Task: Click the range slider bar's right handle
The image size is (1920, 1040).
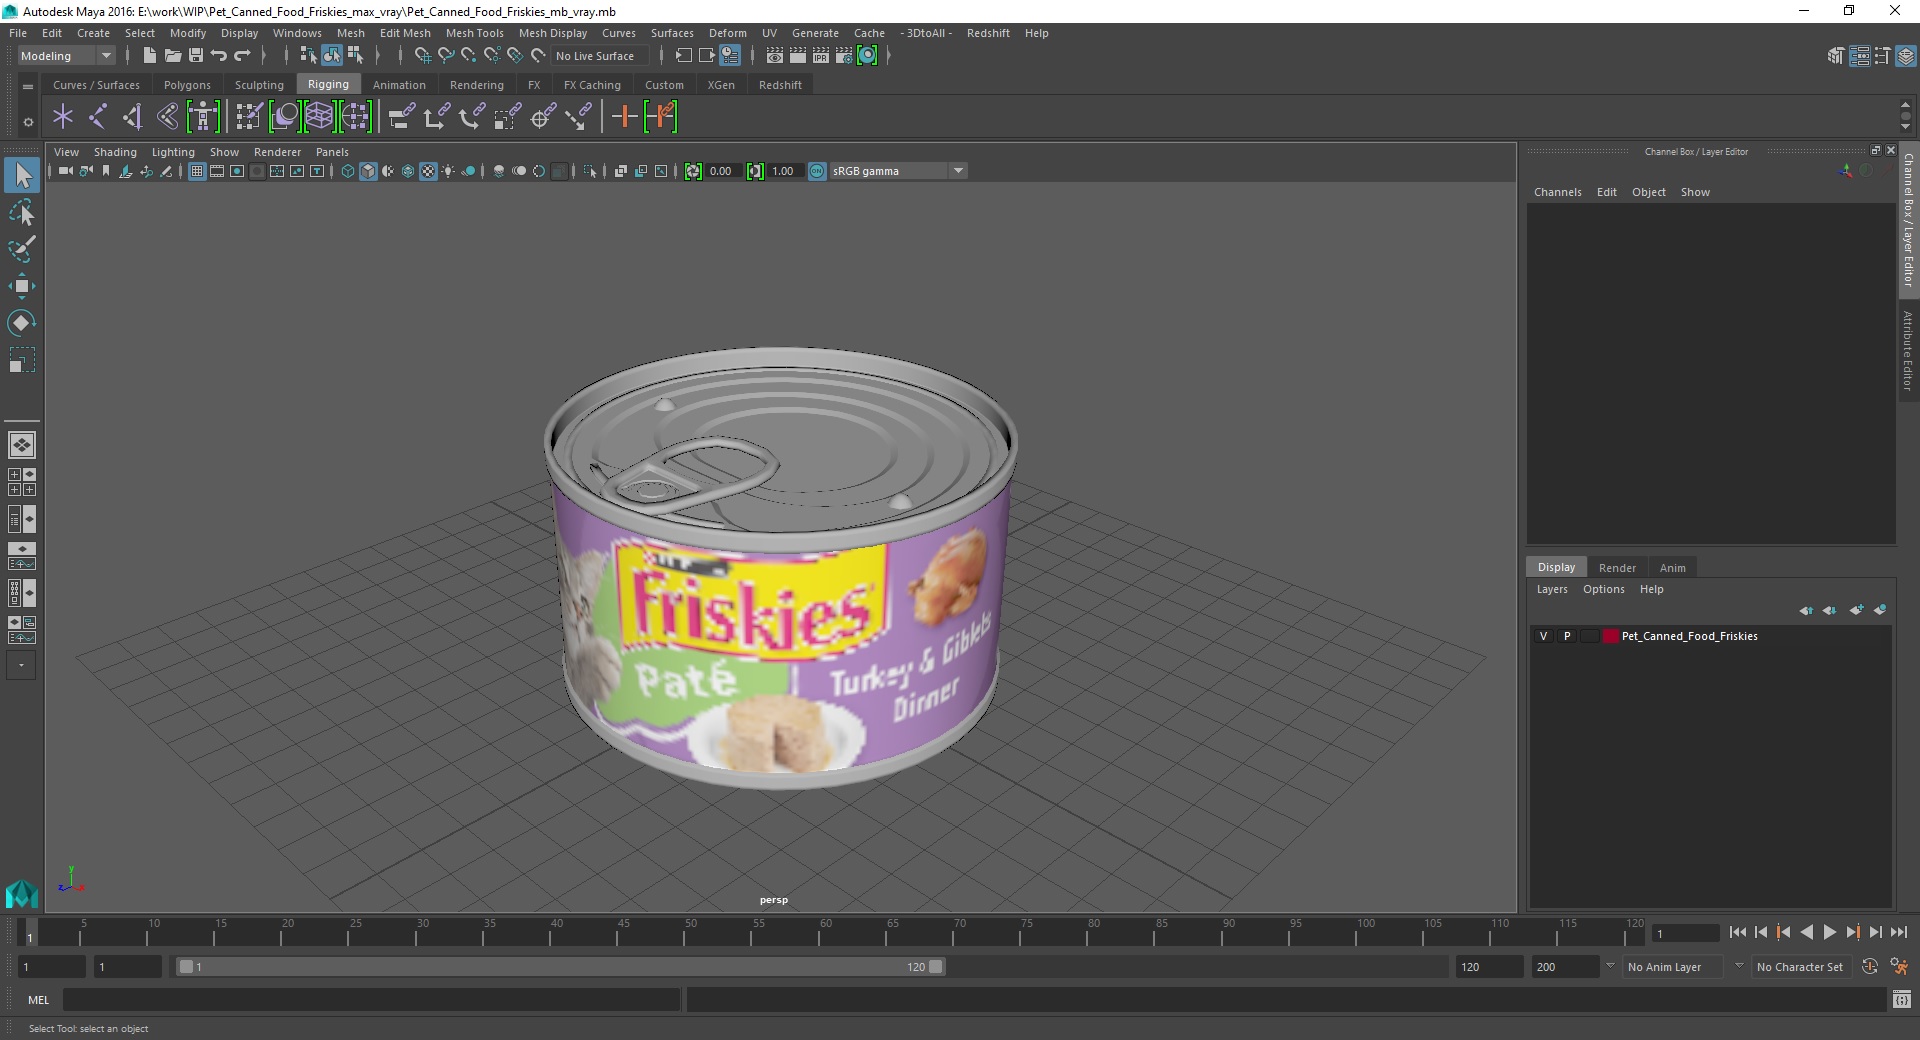Action: click(x=935, y=967)
